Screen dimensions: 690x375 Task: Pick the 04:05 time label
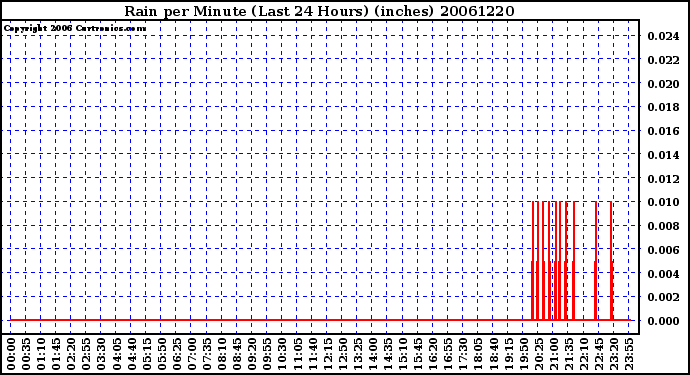click(116, 354)
